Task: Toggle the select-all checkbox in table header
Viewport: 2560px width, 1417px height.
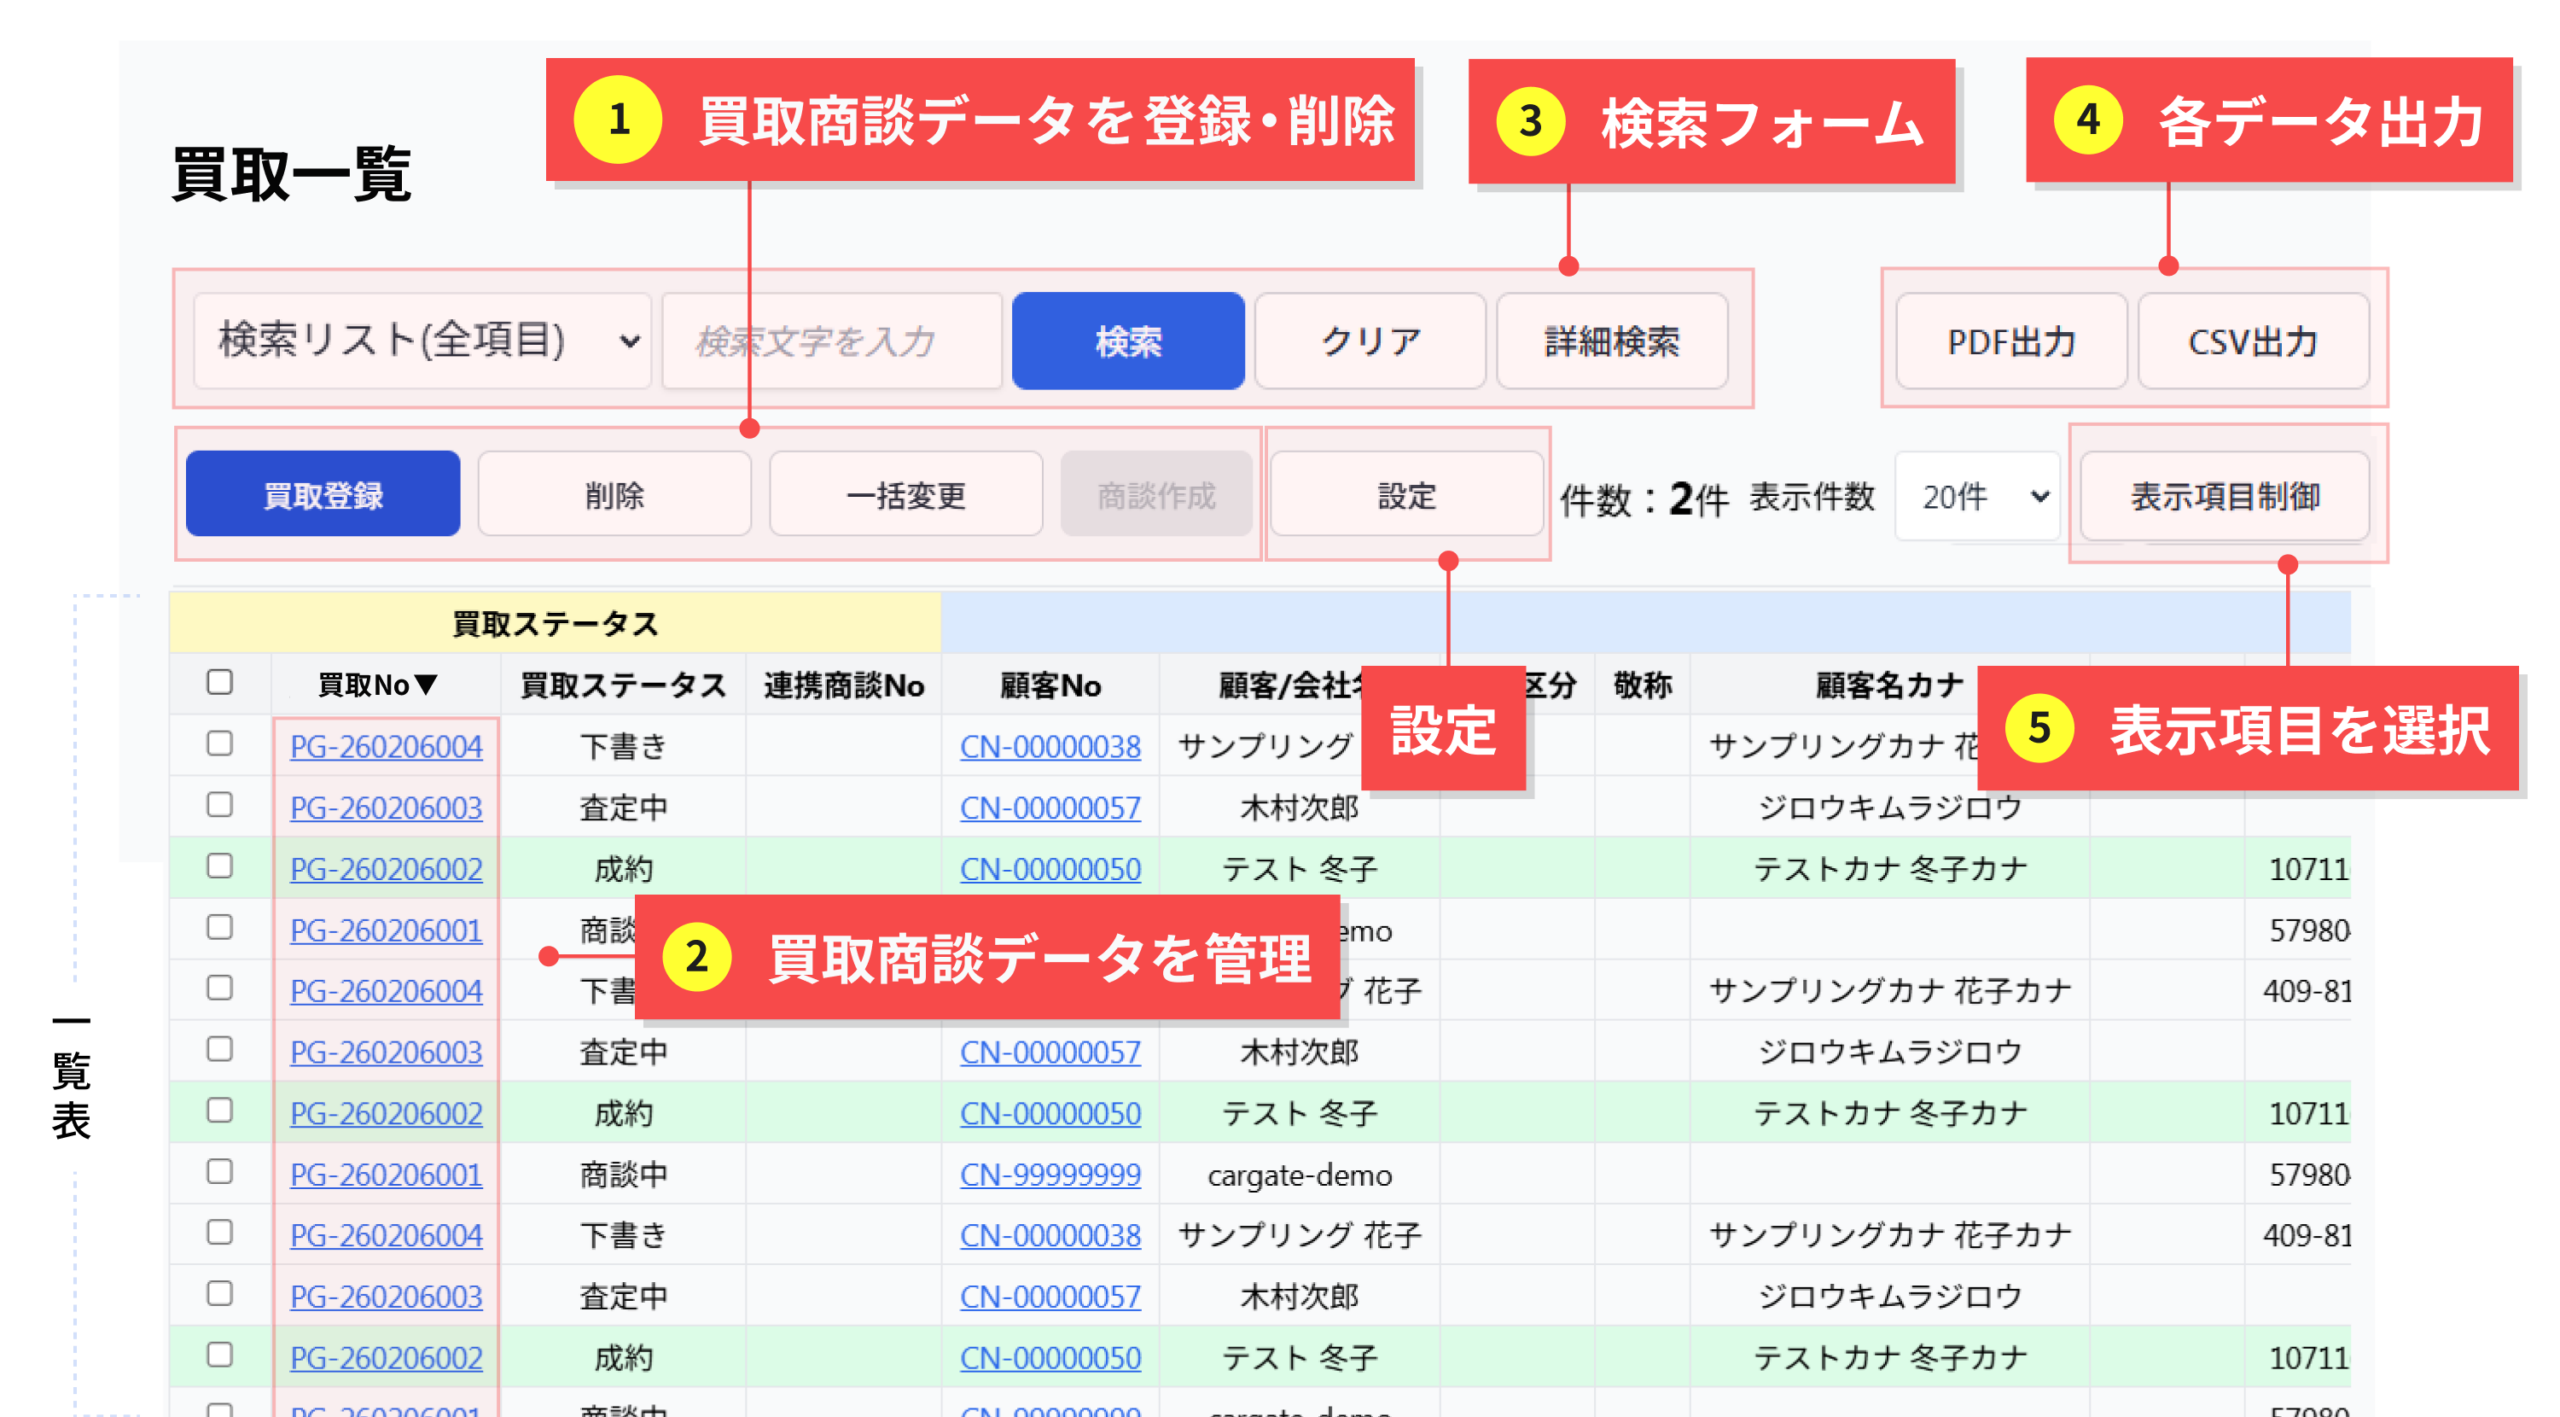Action: coord(219,682)
